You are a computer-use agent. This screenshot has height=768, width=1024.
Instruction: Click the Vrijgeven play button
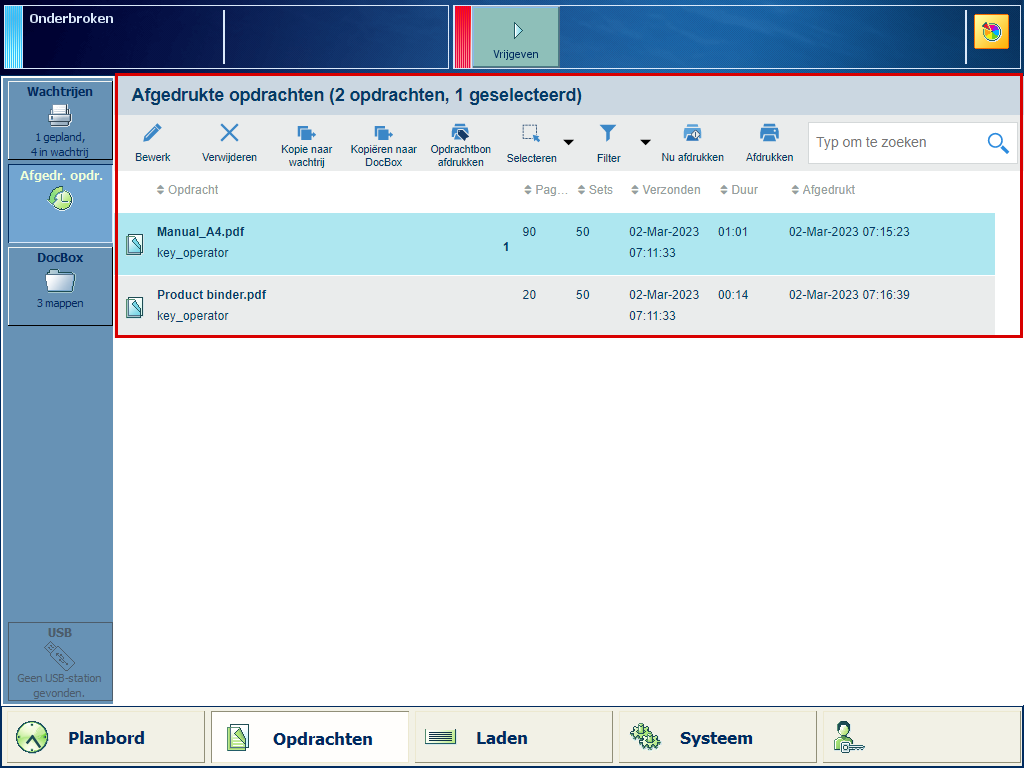click(516, 37)
